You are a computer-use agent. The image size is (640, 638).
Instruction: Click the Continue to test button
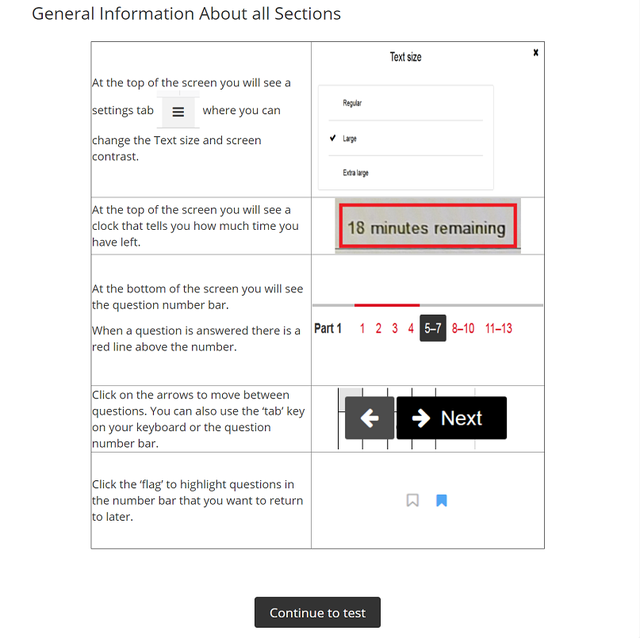[x=318, y=613]
